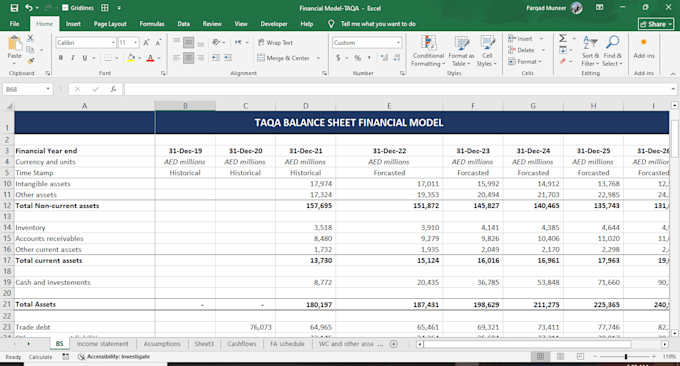The height and width of the screenshot is (366, 680).
Task: Switch to the Insert ribbon tab
Action: click(x=73, y=24)
